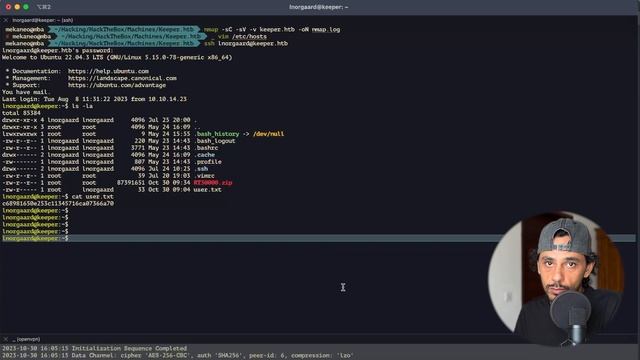Click the .bashrc filename
Image resolution: width=640 pixels, height=360 pixels.
[206, 148]
